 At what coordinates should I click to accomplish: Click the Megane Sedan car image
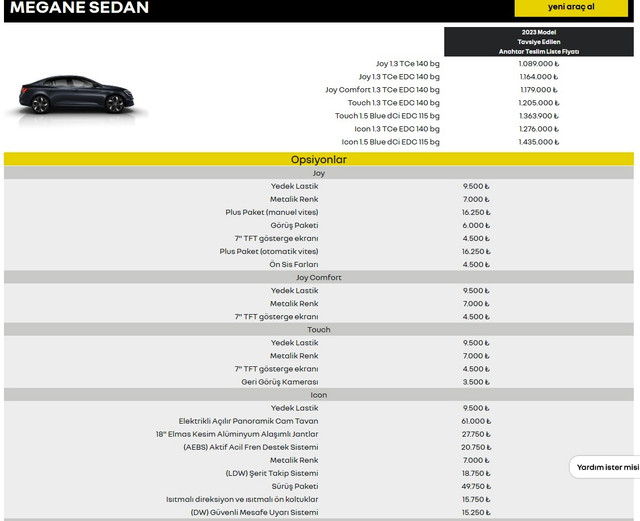pos(77,96)
